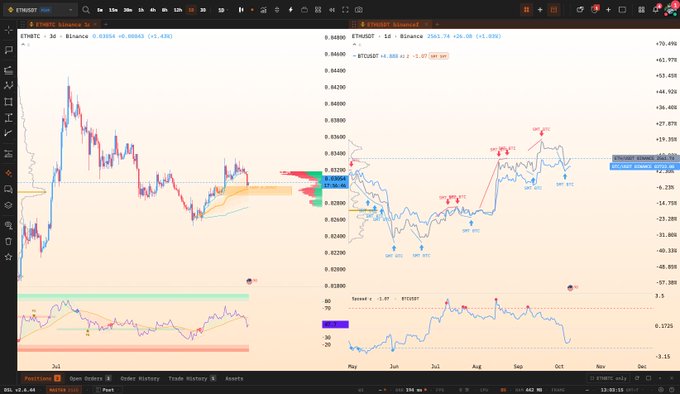The width and height of the screenshot is (680, 394).
Task: Add new layout with first plus icon
Action: [x=540, y=10]
